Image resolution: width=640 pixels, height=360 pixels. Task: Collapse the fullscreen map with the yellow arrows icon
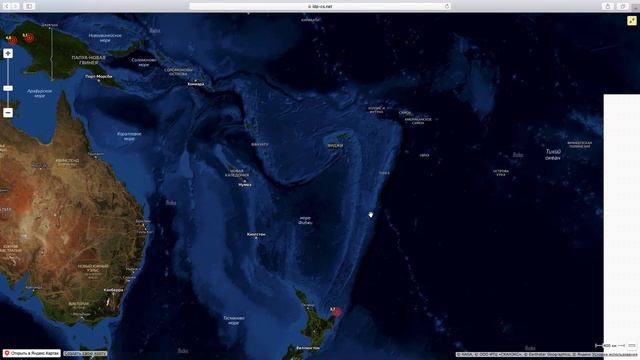[x=632, y=20]
